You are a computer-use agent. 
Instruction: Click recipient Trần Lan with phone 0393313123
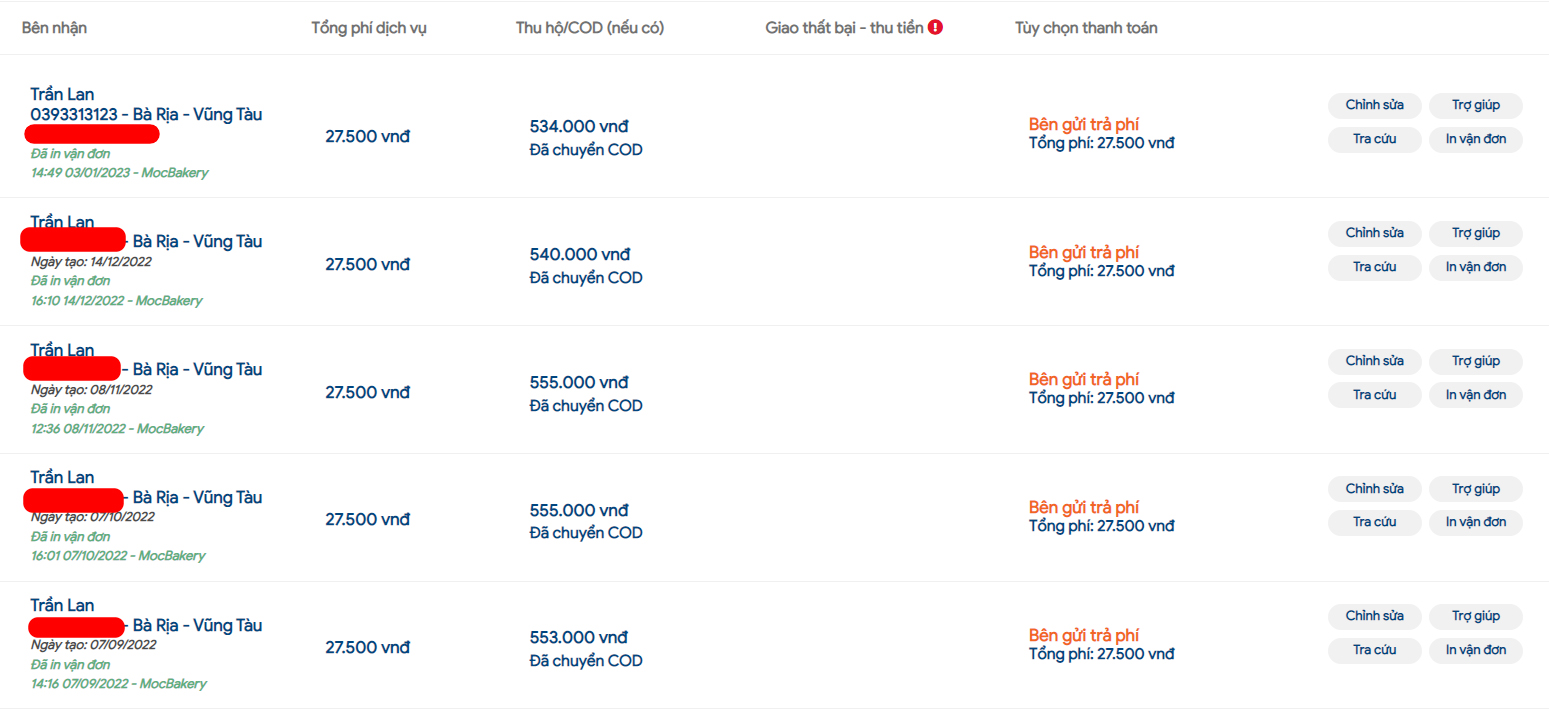tap(62, 94)
